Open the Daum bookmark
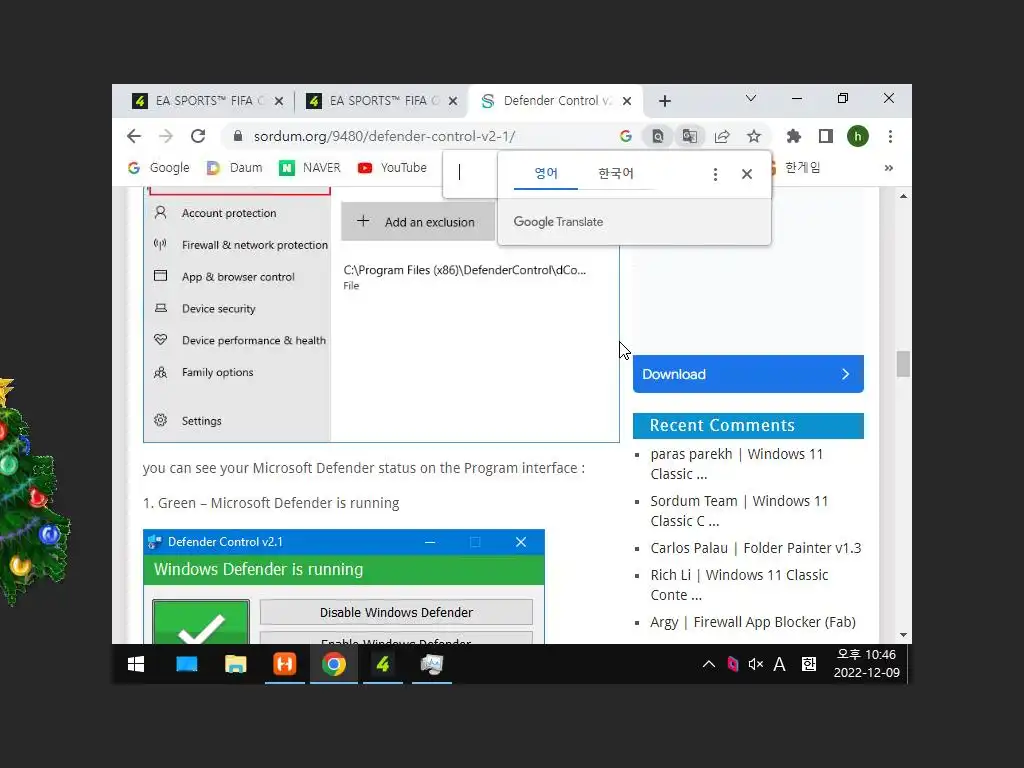The image size is (1024, 768). (x=234, y=168)
